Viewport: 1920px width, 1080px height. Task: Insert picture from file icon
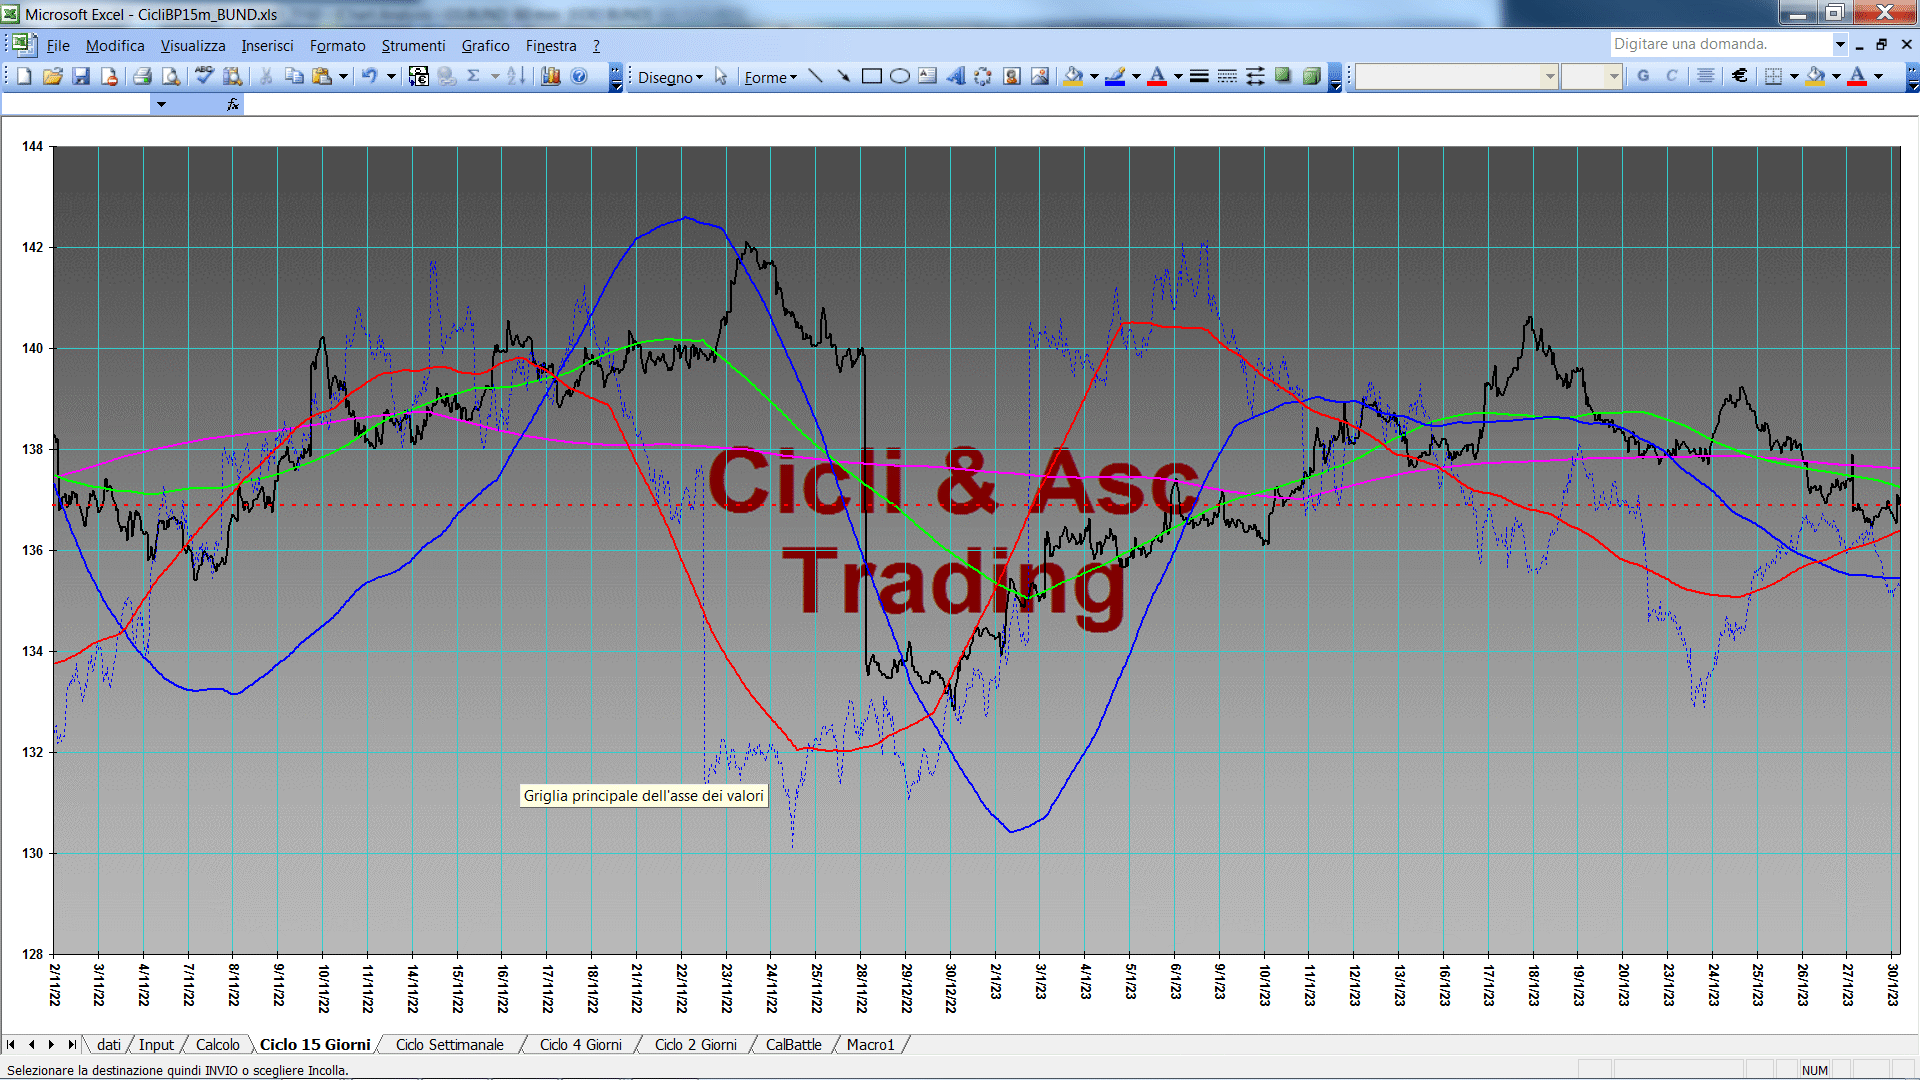click(1040, 76)
